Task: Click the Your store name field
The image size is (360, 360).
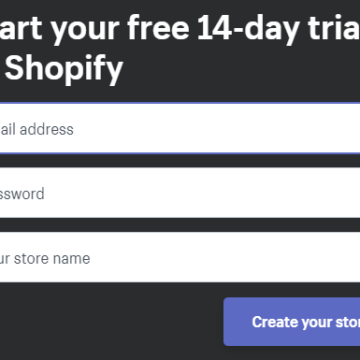Action: click(x=180, y=257)
